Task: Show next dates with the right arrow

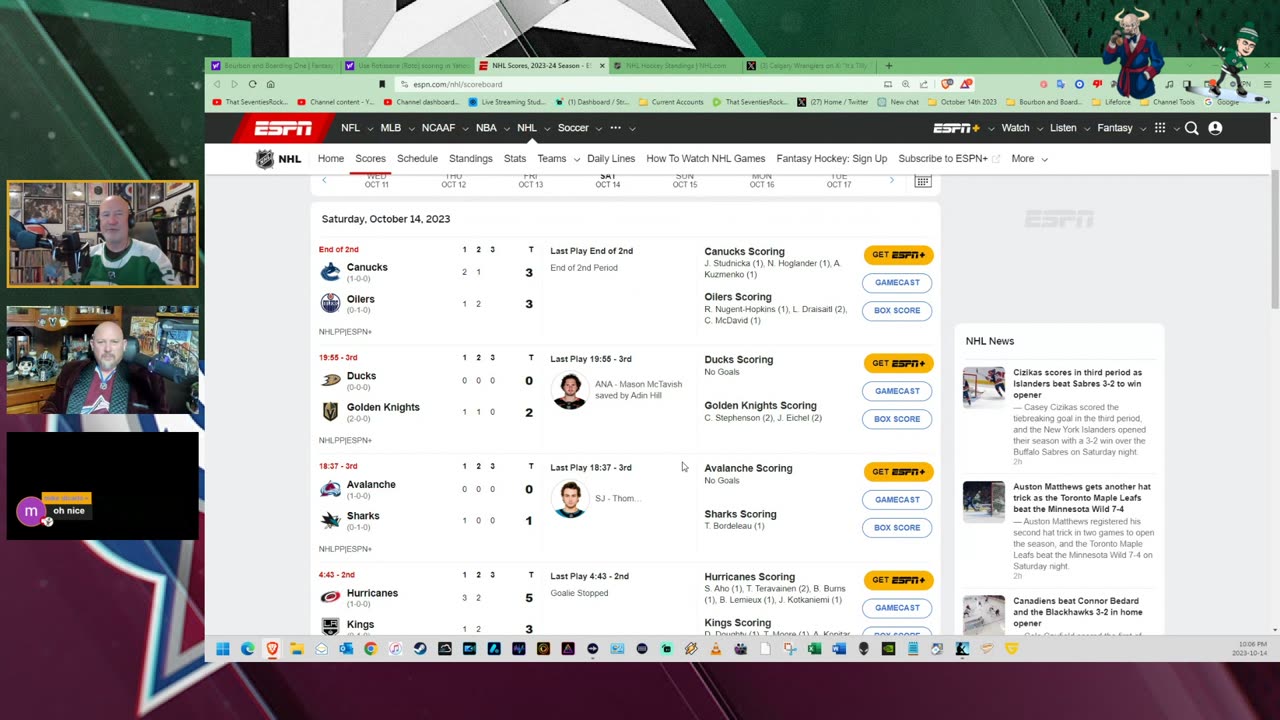Action: 892,180
